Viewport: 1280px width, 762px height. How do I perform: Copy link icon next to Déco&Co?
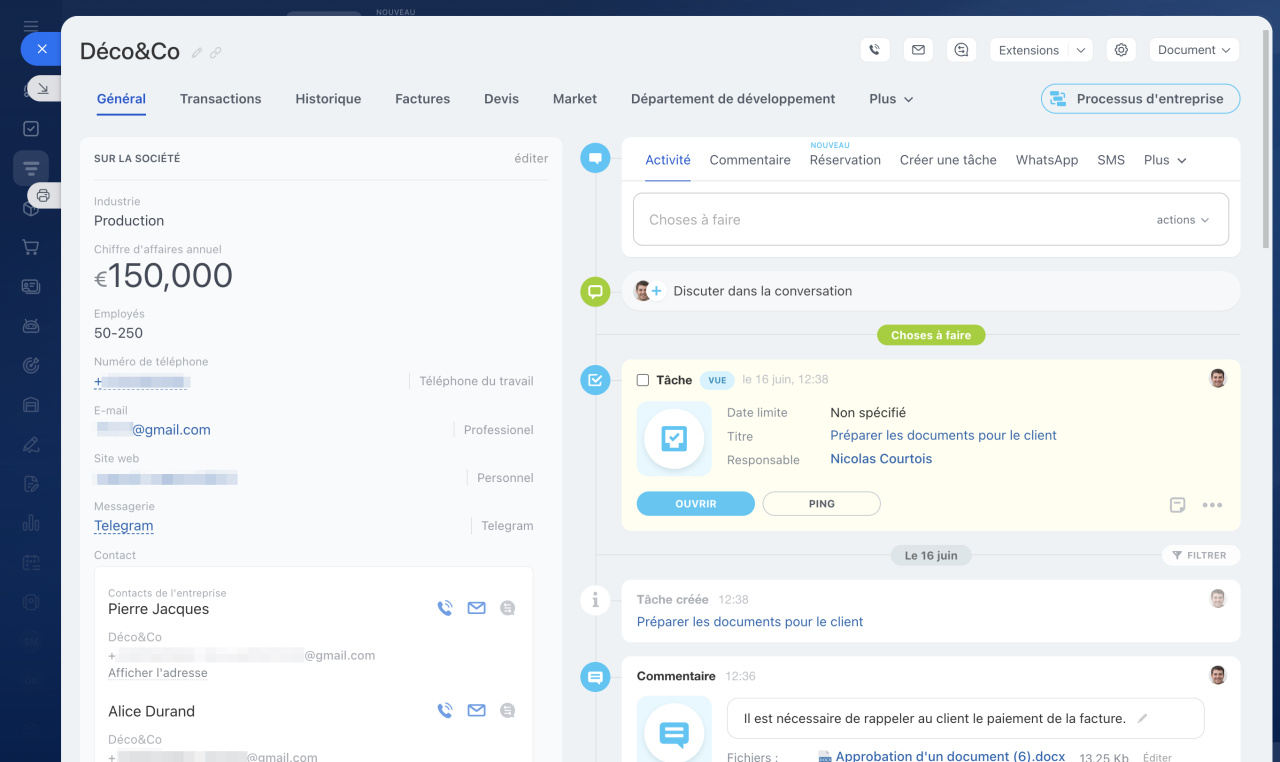tap(216, 52)
